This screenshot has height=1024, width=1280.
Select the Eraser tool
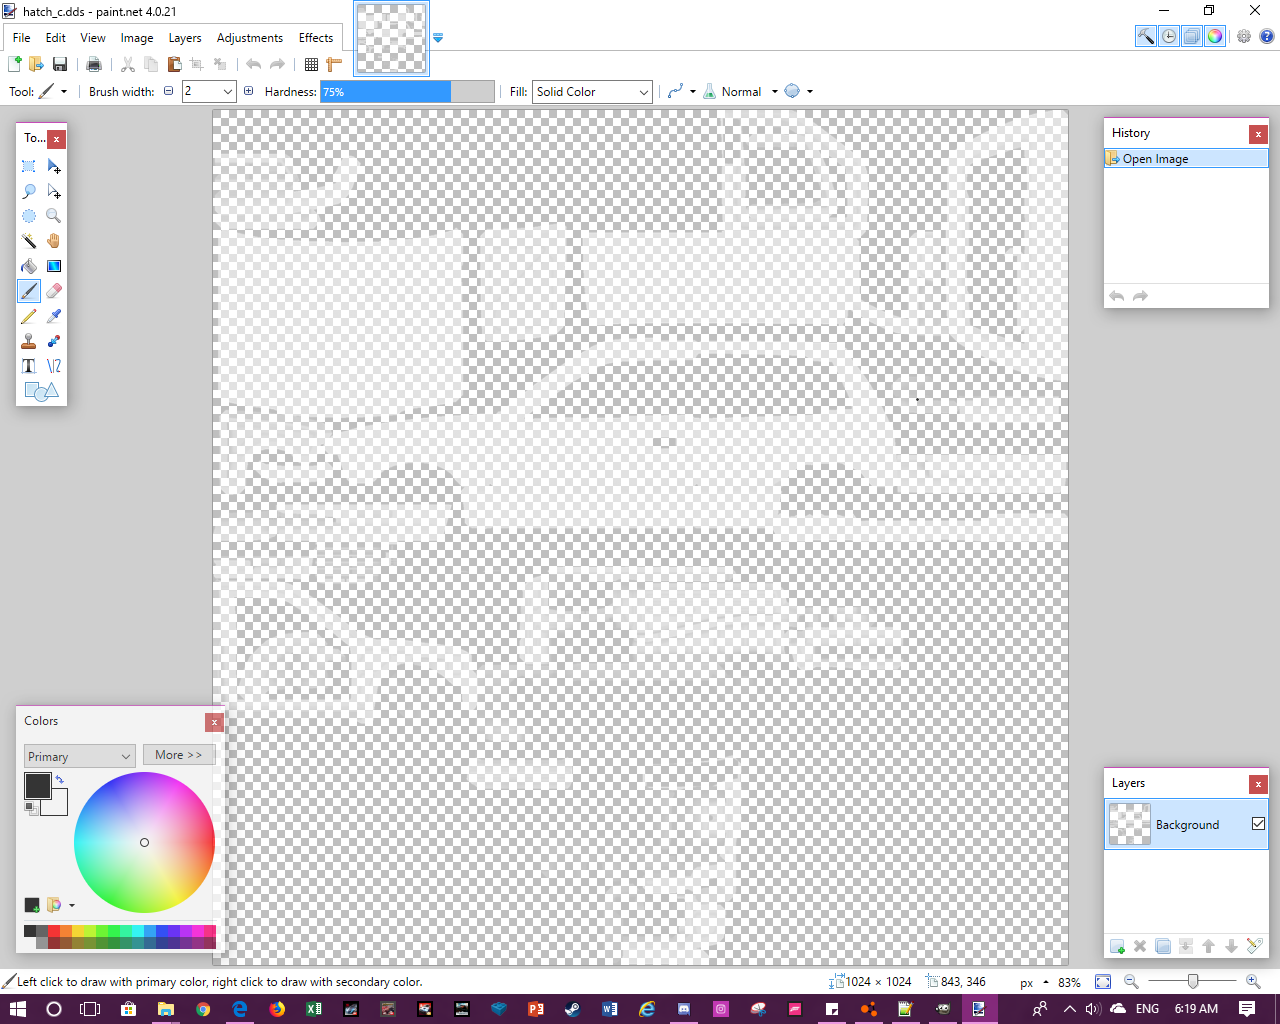(x=54, y=291)
